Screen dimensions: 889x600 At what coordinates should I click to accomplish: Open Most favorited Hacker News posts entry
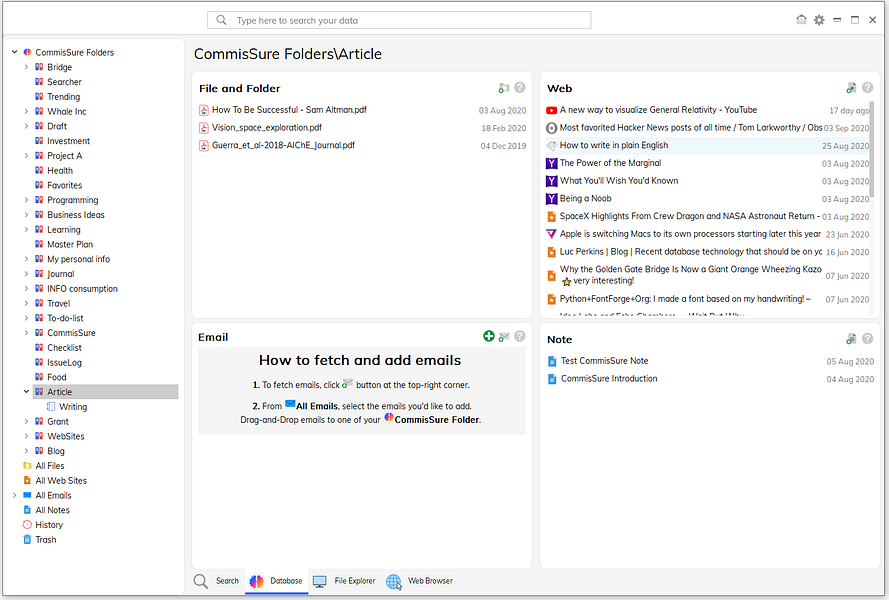pos(691,128)
